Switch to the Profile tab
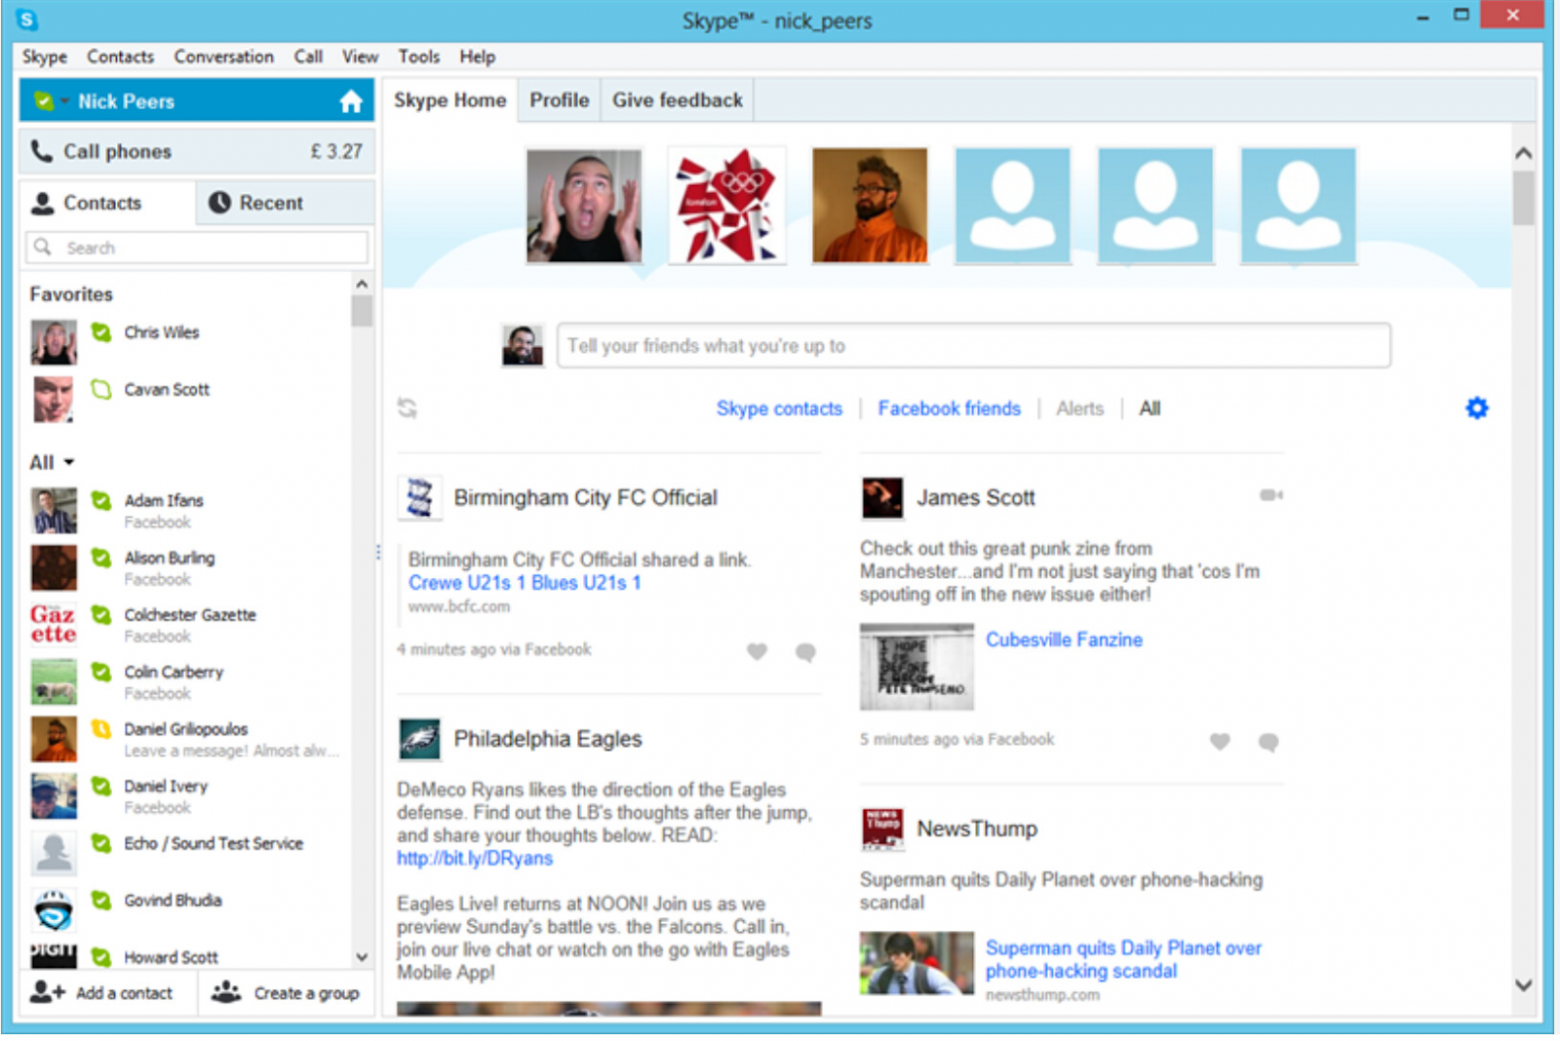Viewport: 1560px width, 1041px height. tap(559, 100)
